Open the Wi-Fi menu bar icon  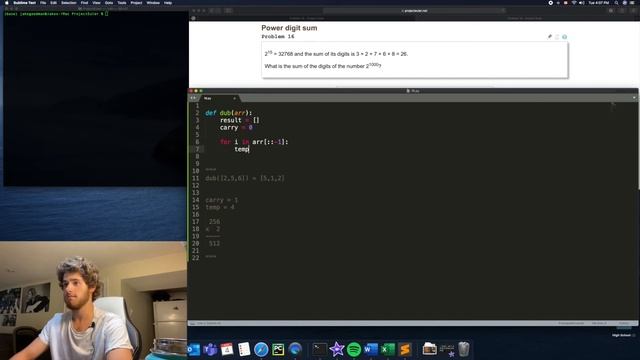point(573,3)
